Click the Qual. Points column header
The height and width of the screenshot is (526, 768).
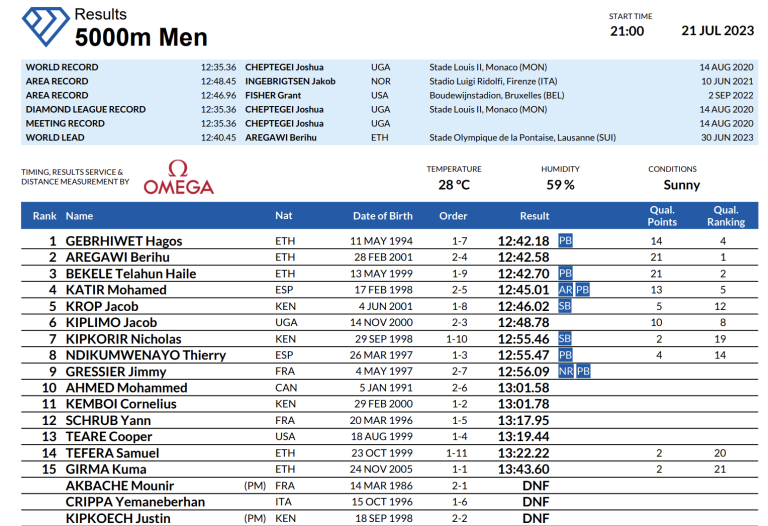662,216
